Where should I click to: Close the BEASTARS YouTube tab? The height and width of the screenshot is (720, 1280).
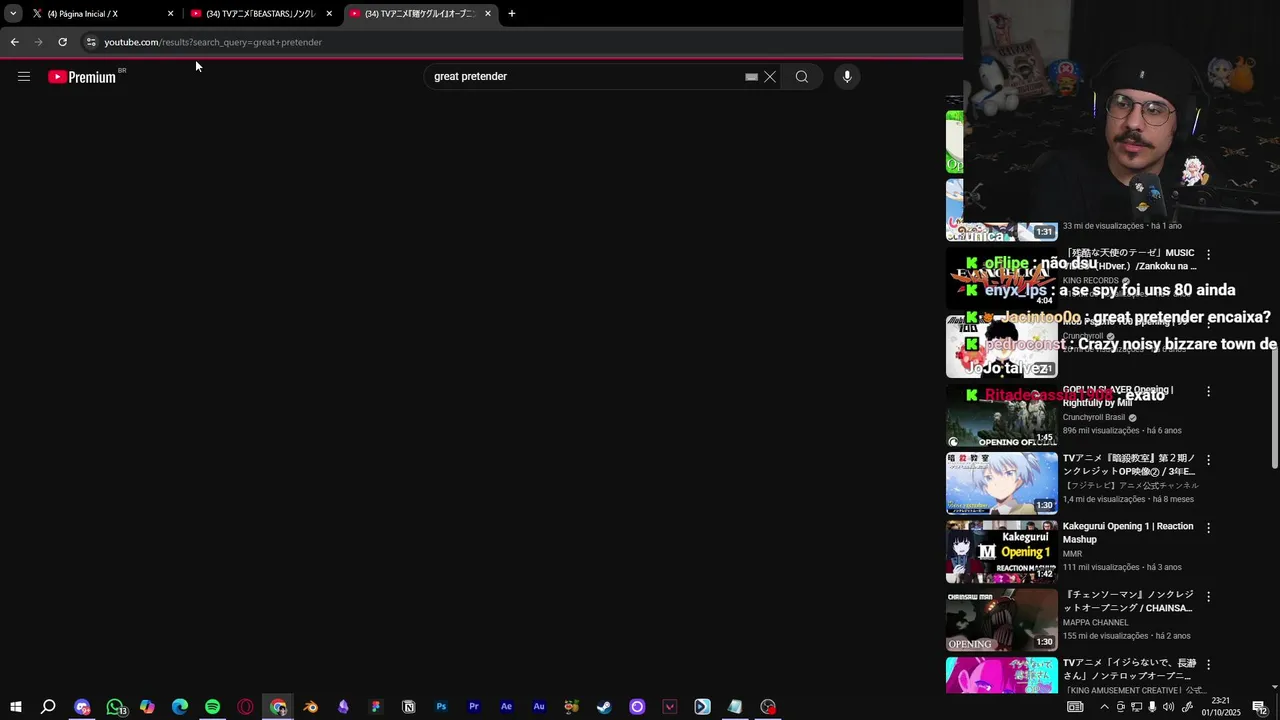tap(329, 14)
